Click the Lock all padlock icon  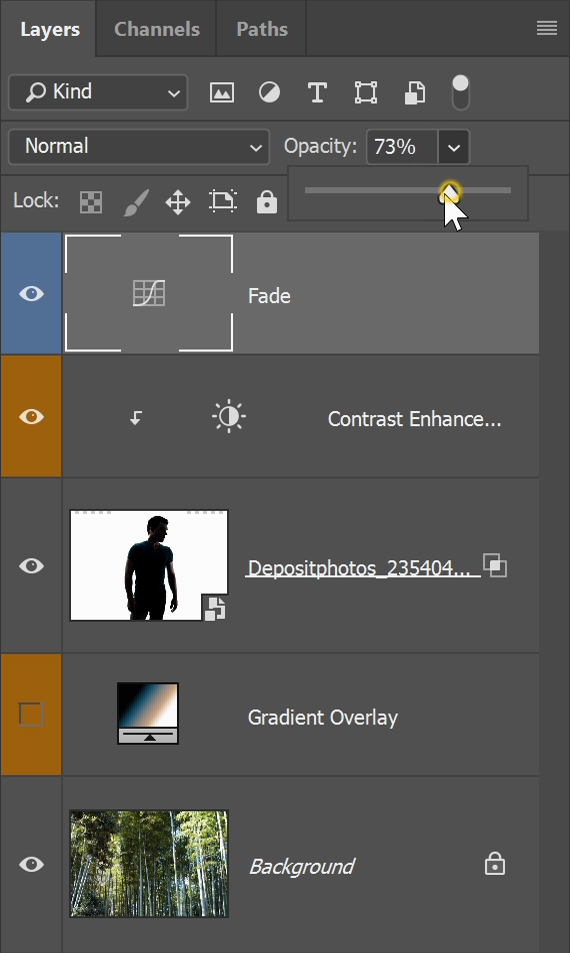click(267, 201)
